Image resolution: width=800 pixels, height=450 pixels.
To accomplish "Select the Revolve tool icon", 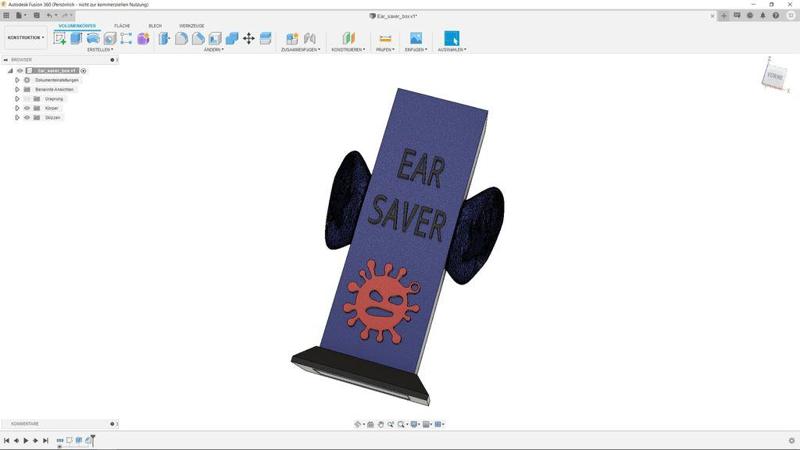I will click(x=93, y=38).
